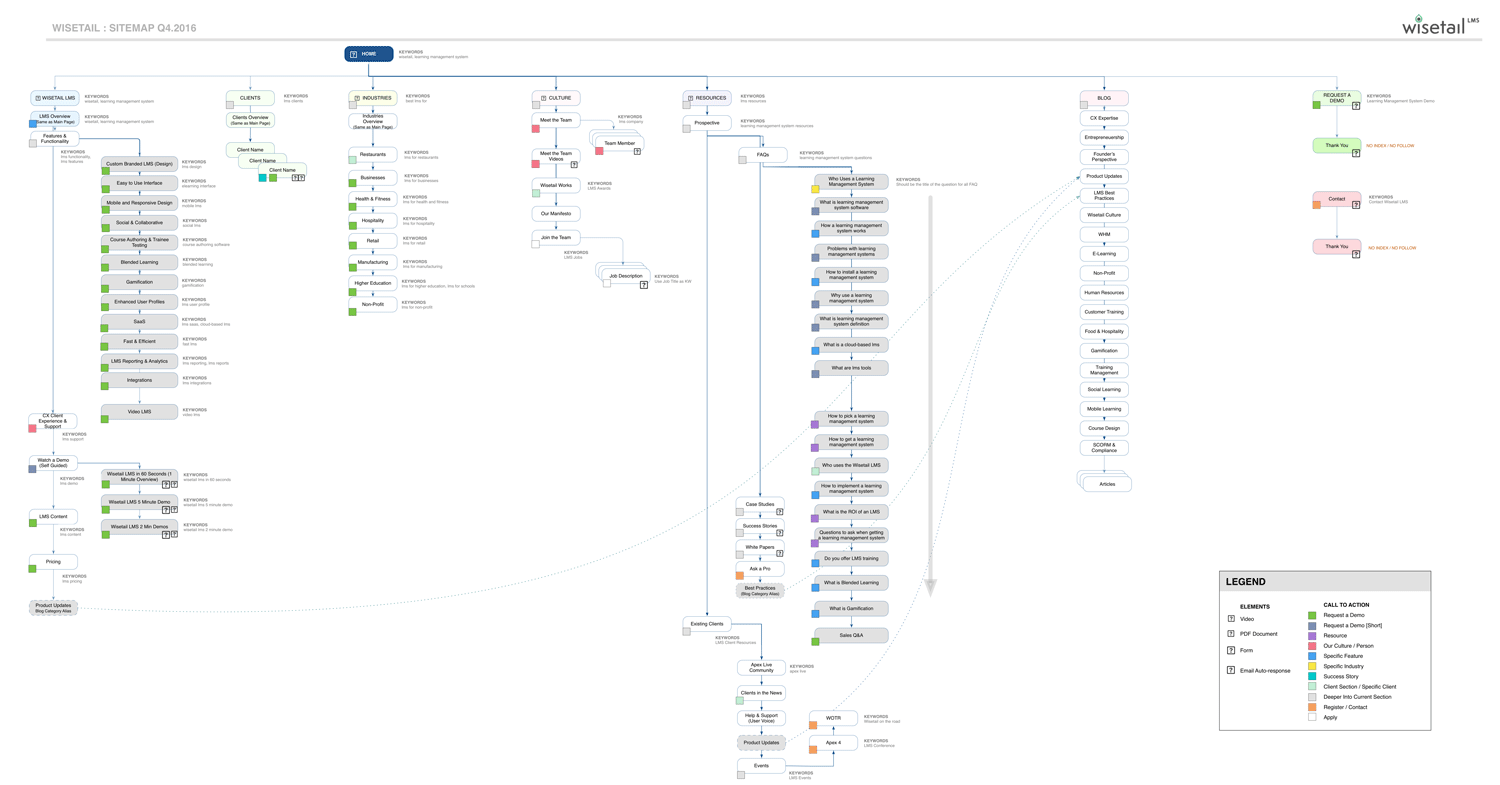The image size is (1500, 785).
Task: Select the BLOG section node
Action: (x=1104, y=98)
